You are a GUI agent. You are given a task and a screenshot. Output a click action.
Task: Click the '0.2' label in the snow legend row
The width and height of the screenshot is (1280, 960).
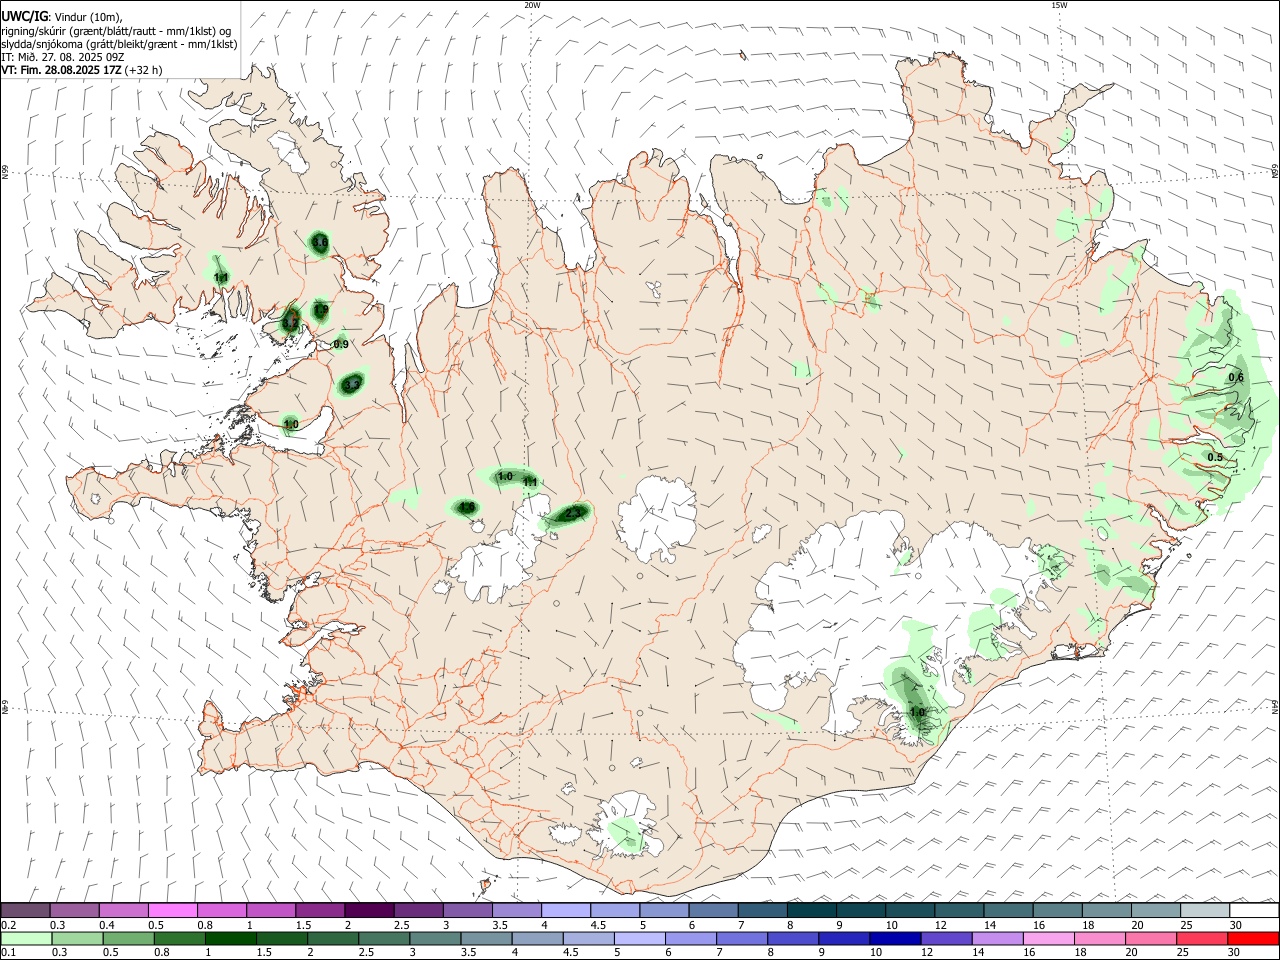point(9,925)
